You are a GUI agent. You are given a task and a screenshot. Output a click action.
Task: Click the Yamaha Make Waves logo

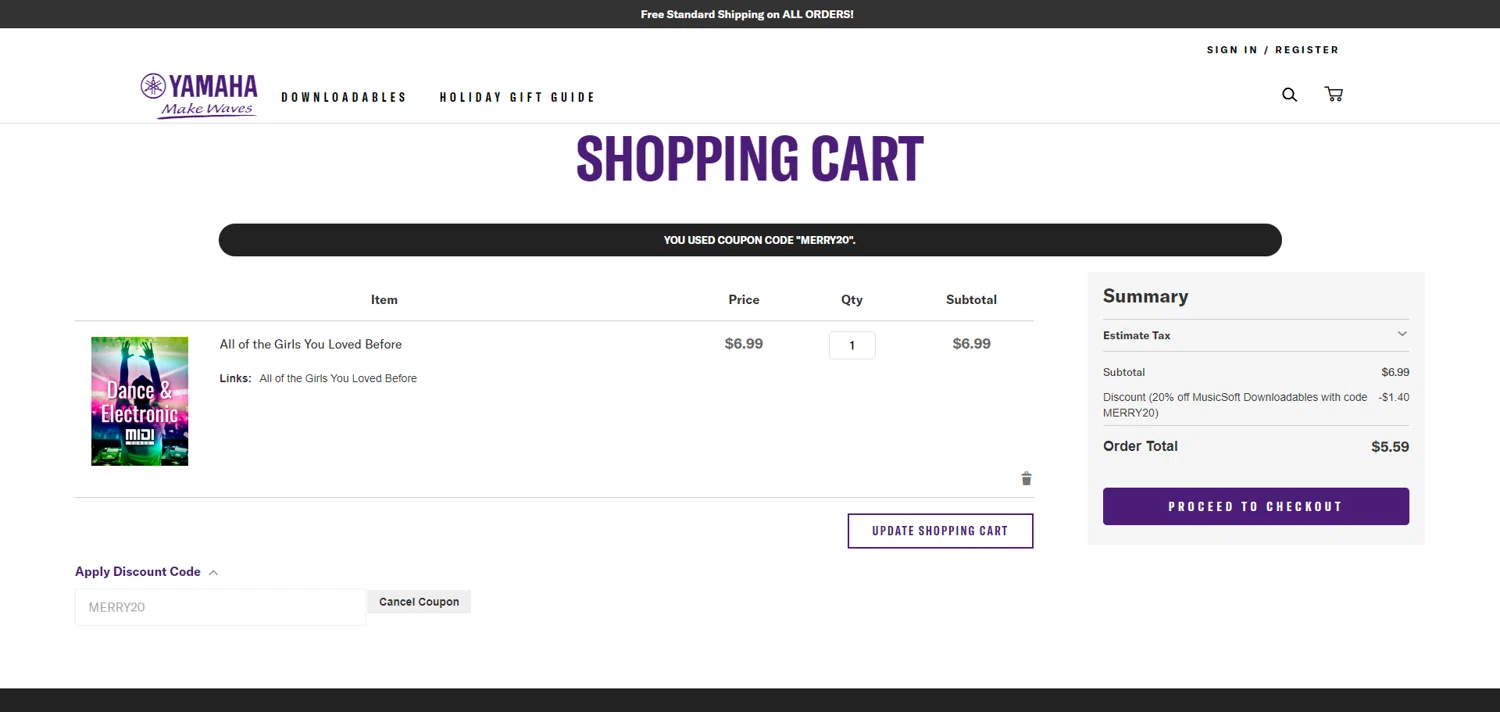199,96
